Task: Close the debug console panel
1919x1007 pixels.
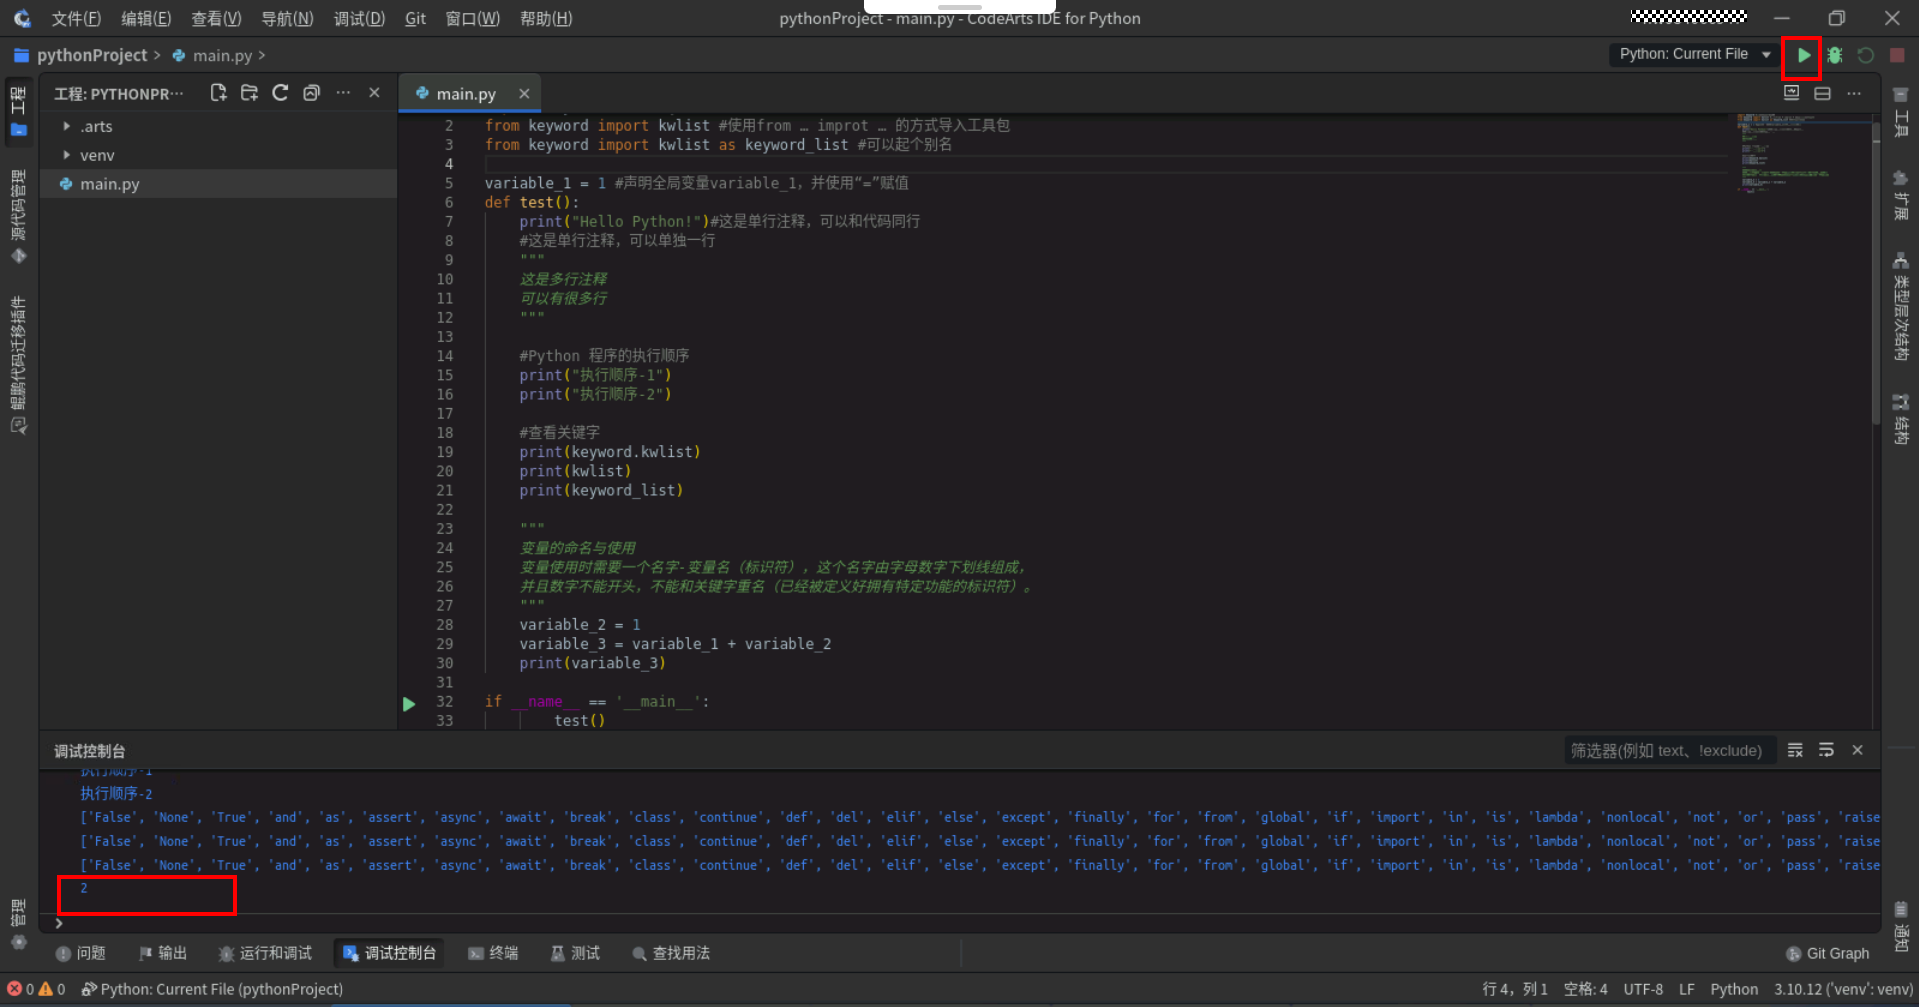Action: (x=1857, y=750)
